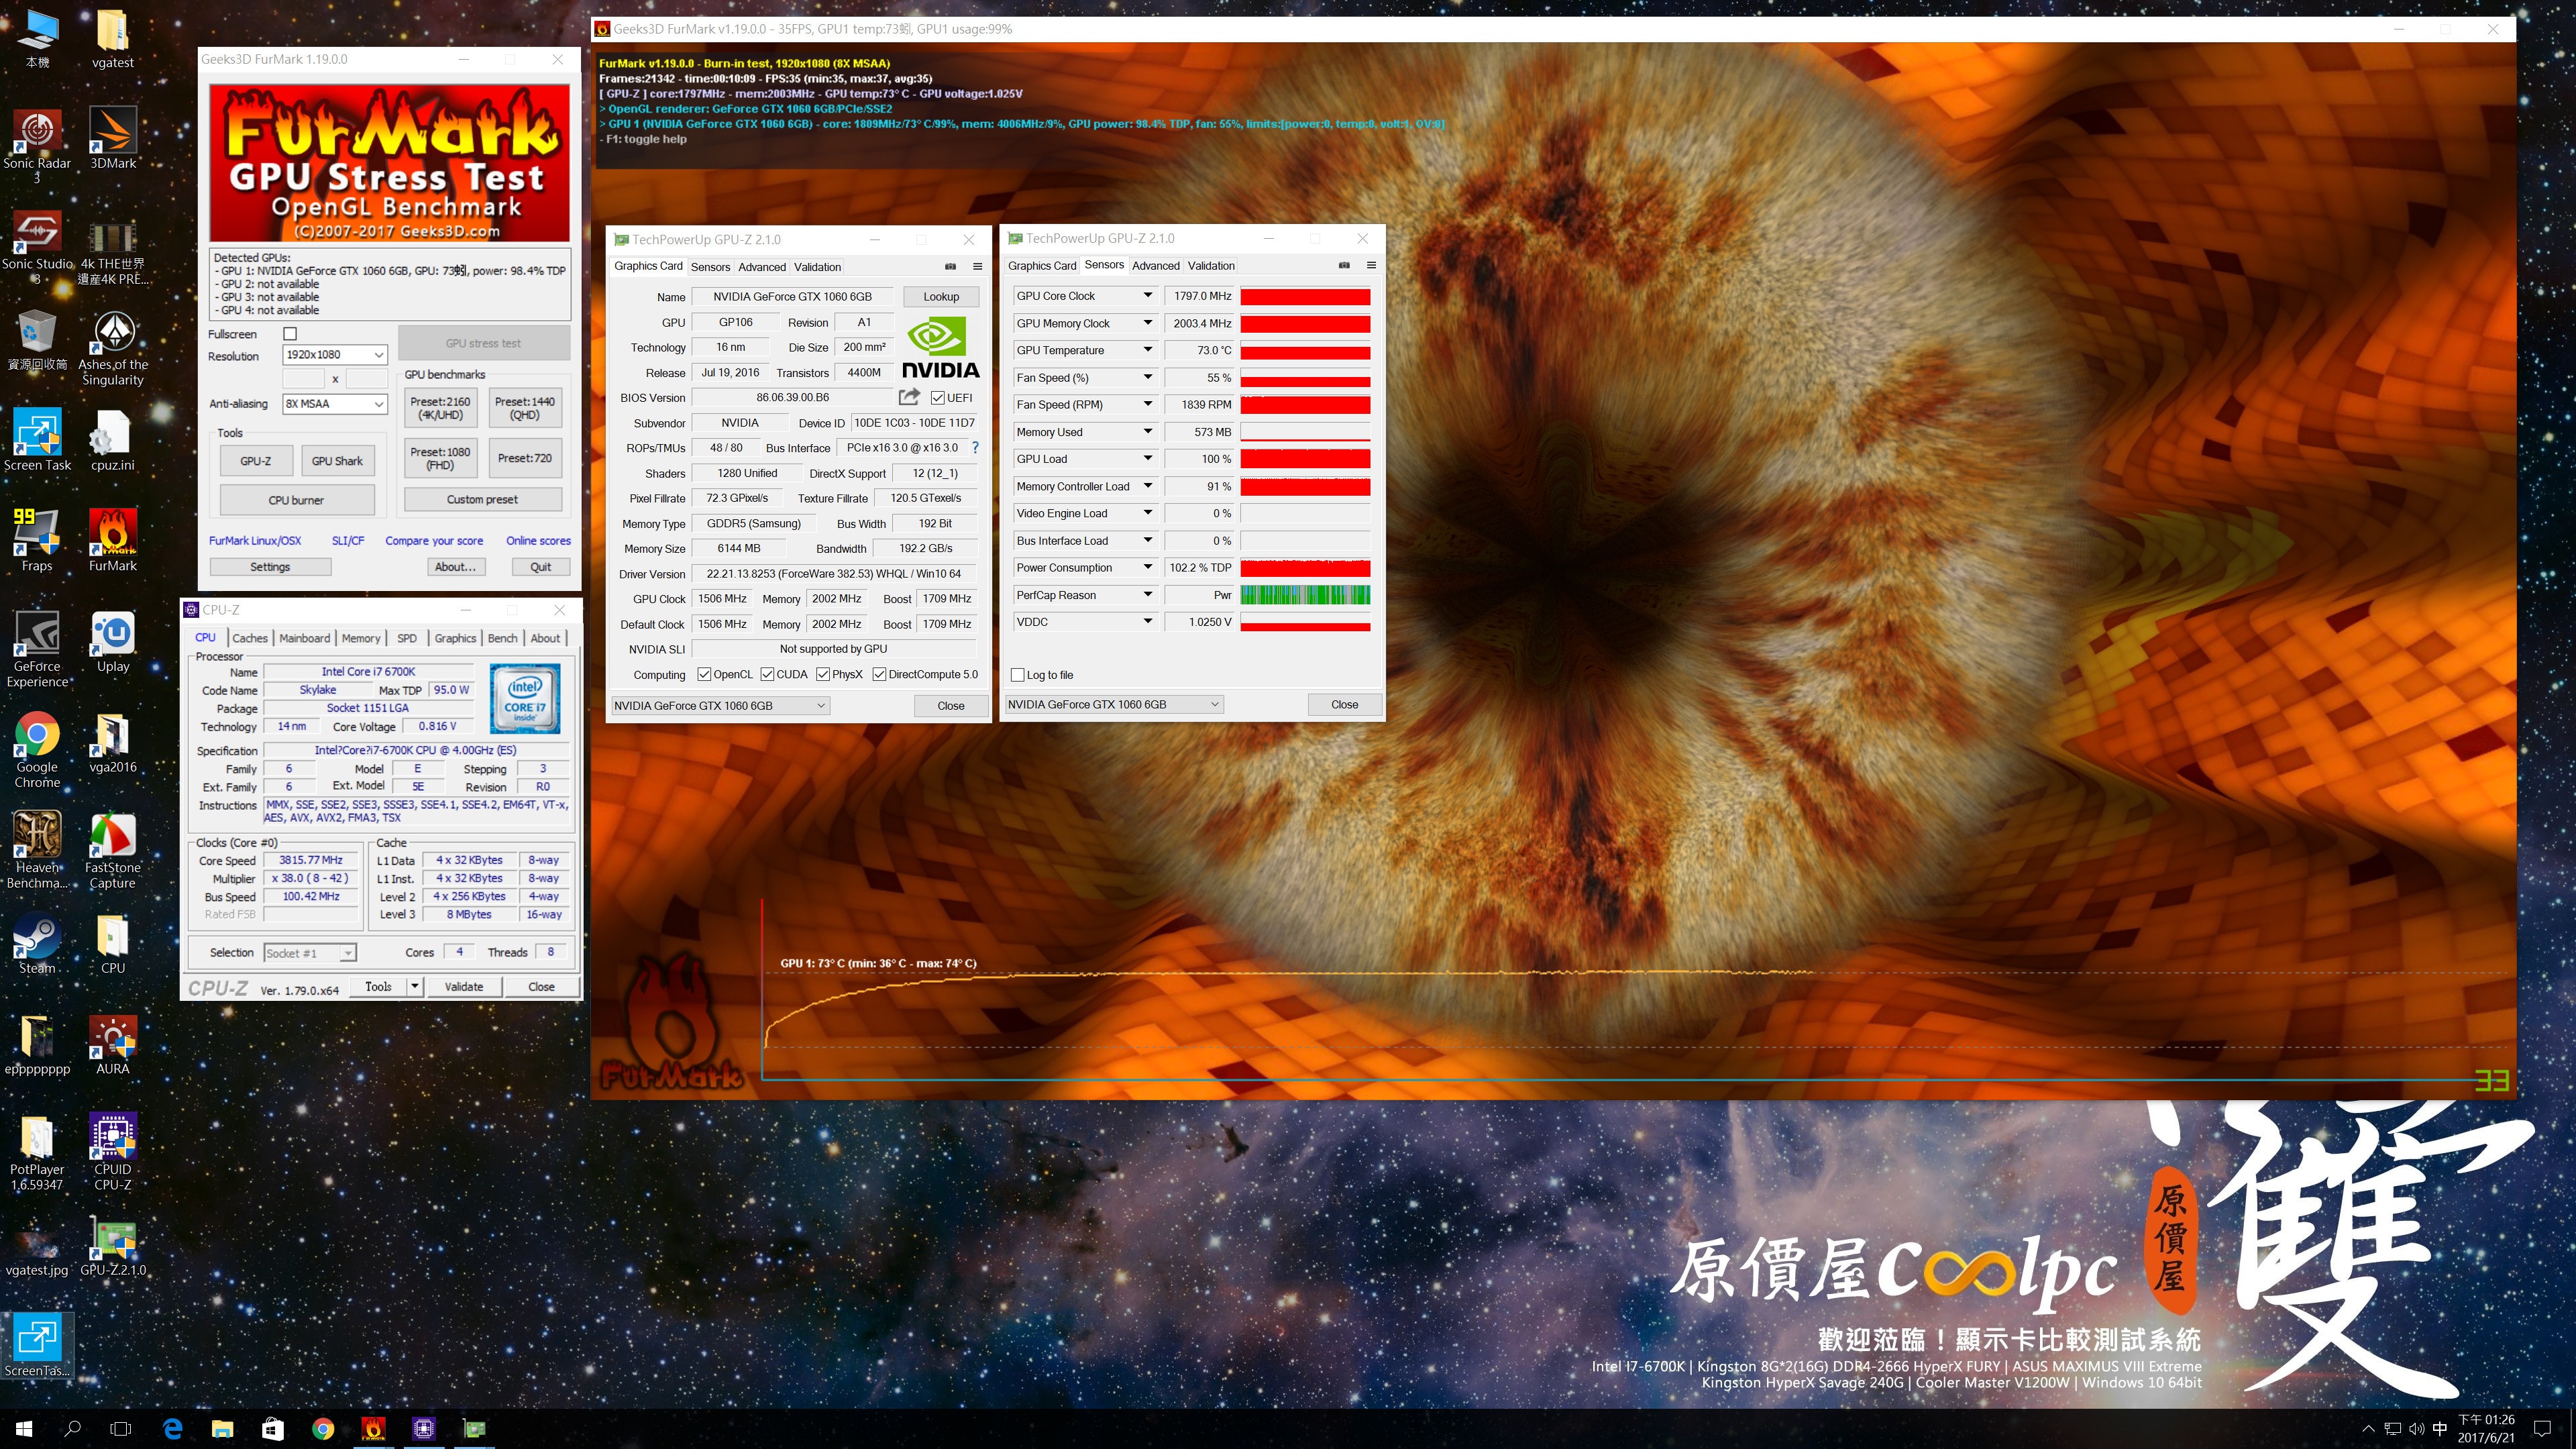Open the Fraps desktop icon
Screen dimensions: 2576x1449
point(37,540)
